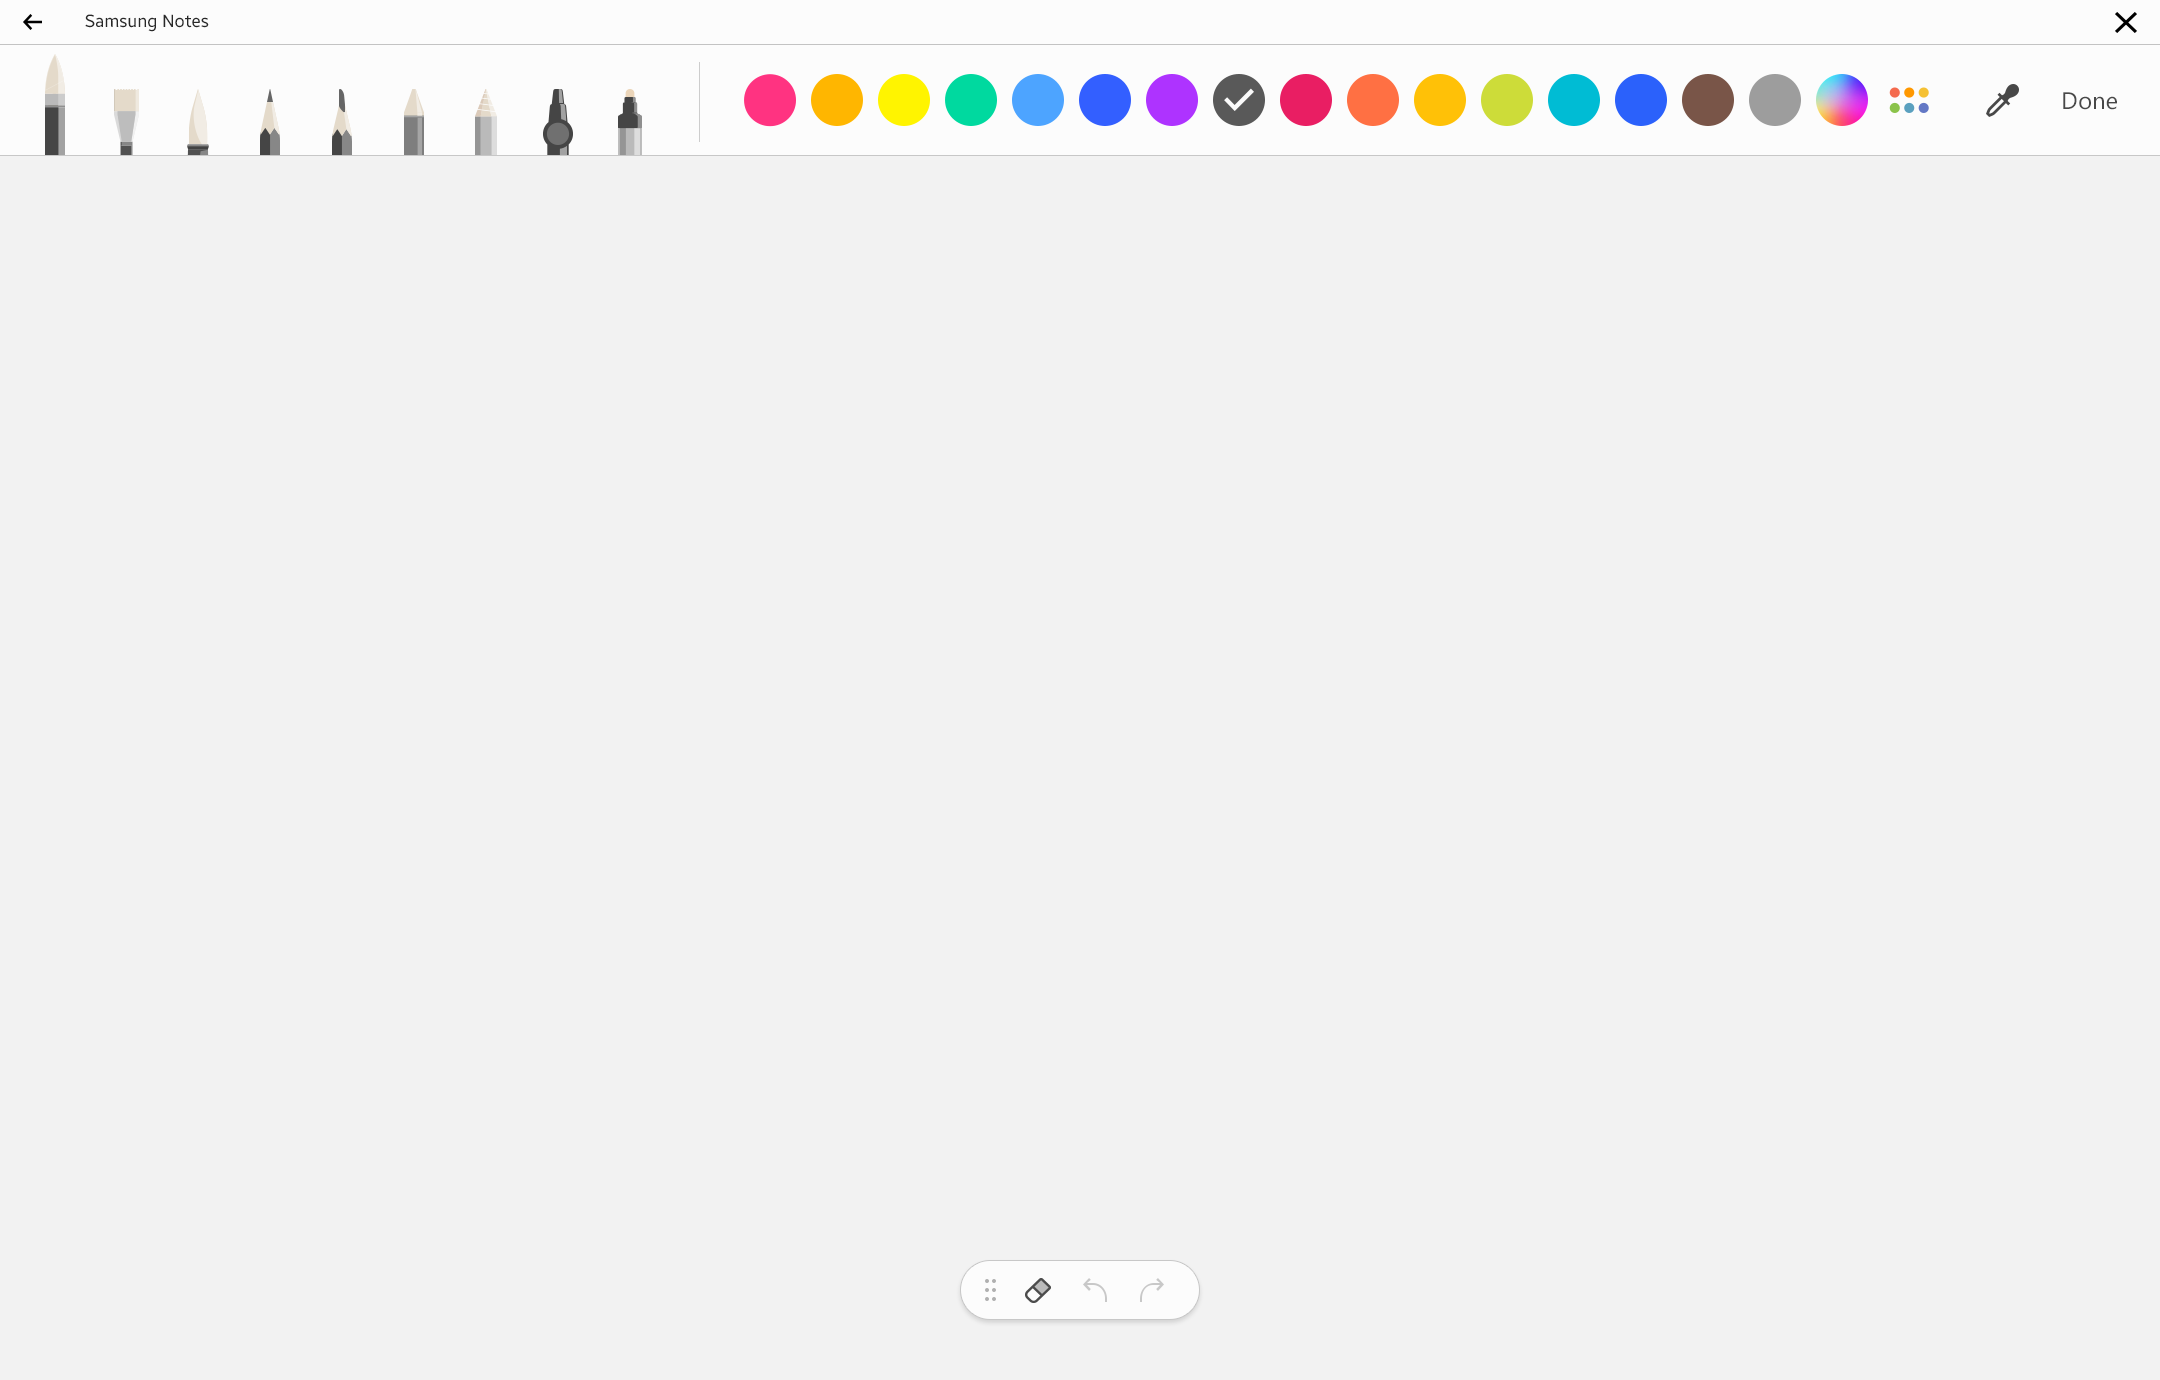This screenshot has width=2160, height=1380.
Task: Select the eraser in floating toolbar
Action: pos(1038,1290)
